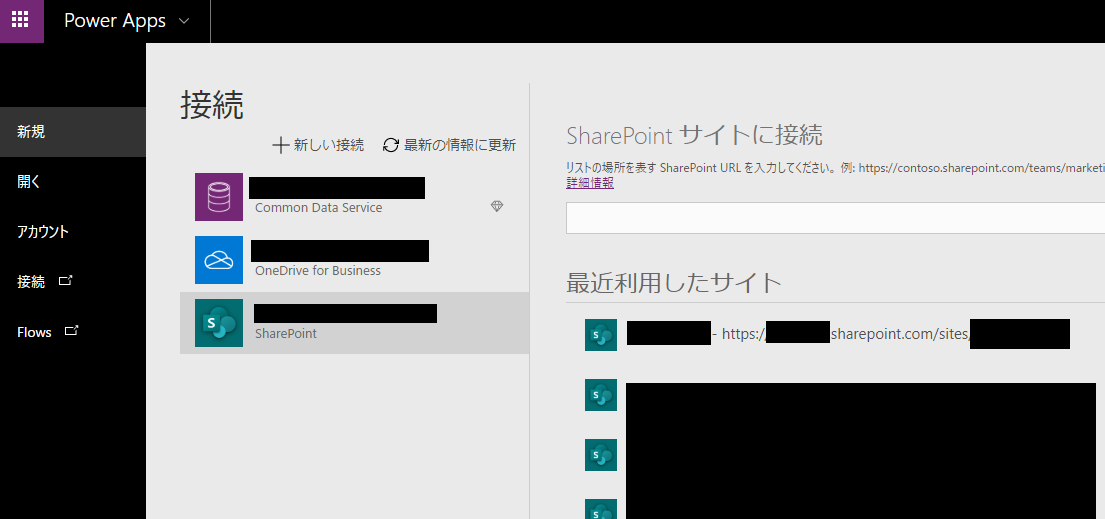This screenshot has width=1105, height=519.
Task: Click 新しい接続 to add a connection
Action: (318, 145)
